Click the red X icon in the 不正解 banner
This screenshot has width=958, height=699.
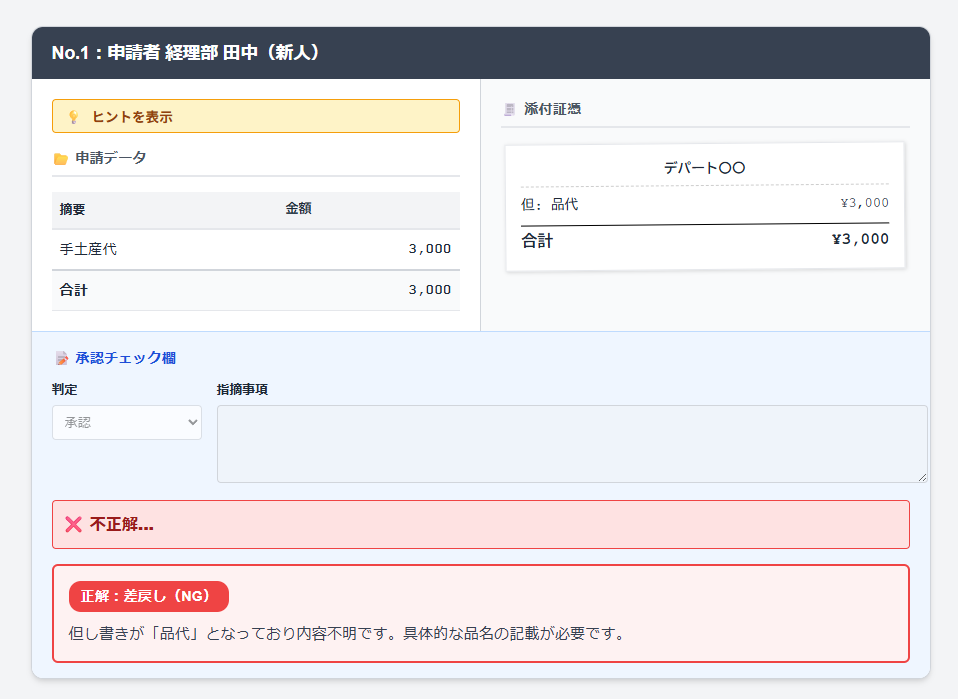72,524
